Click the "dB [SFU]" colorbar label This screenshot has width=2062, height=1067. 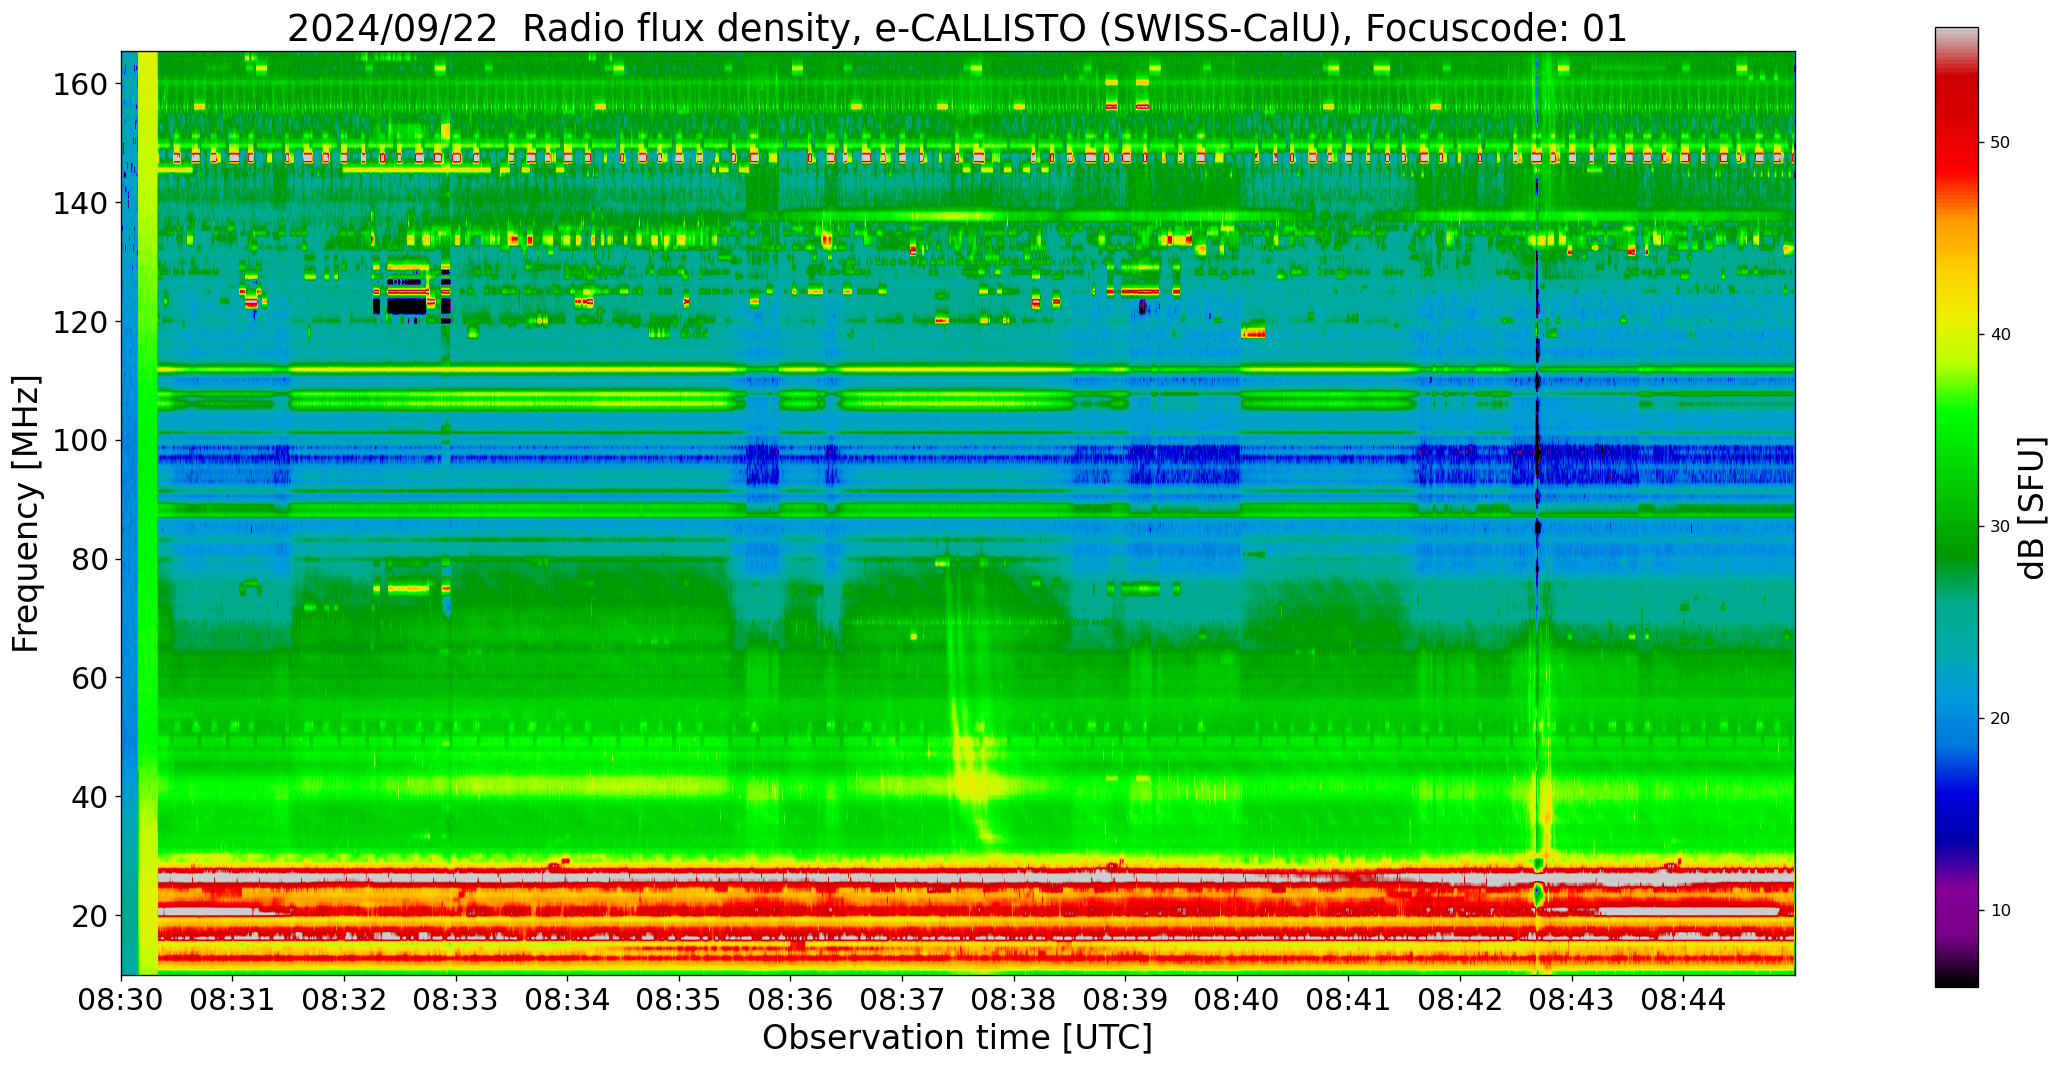[2032, 508]
